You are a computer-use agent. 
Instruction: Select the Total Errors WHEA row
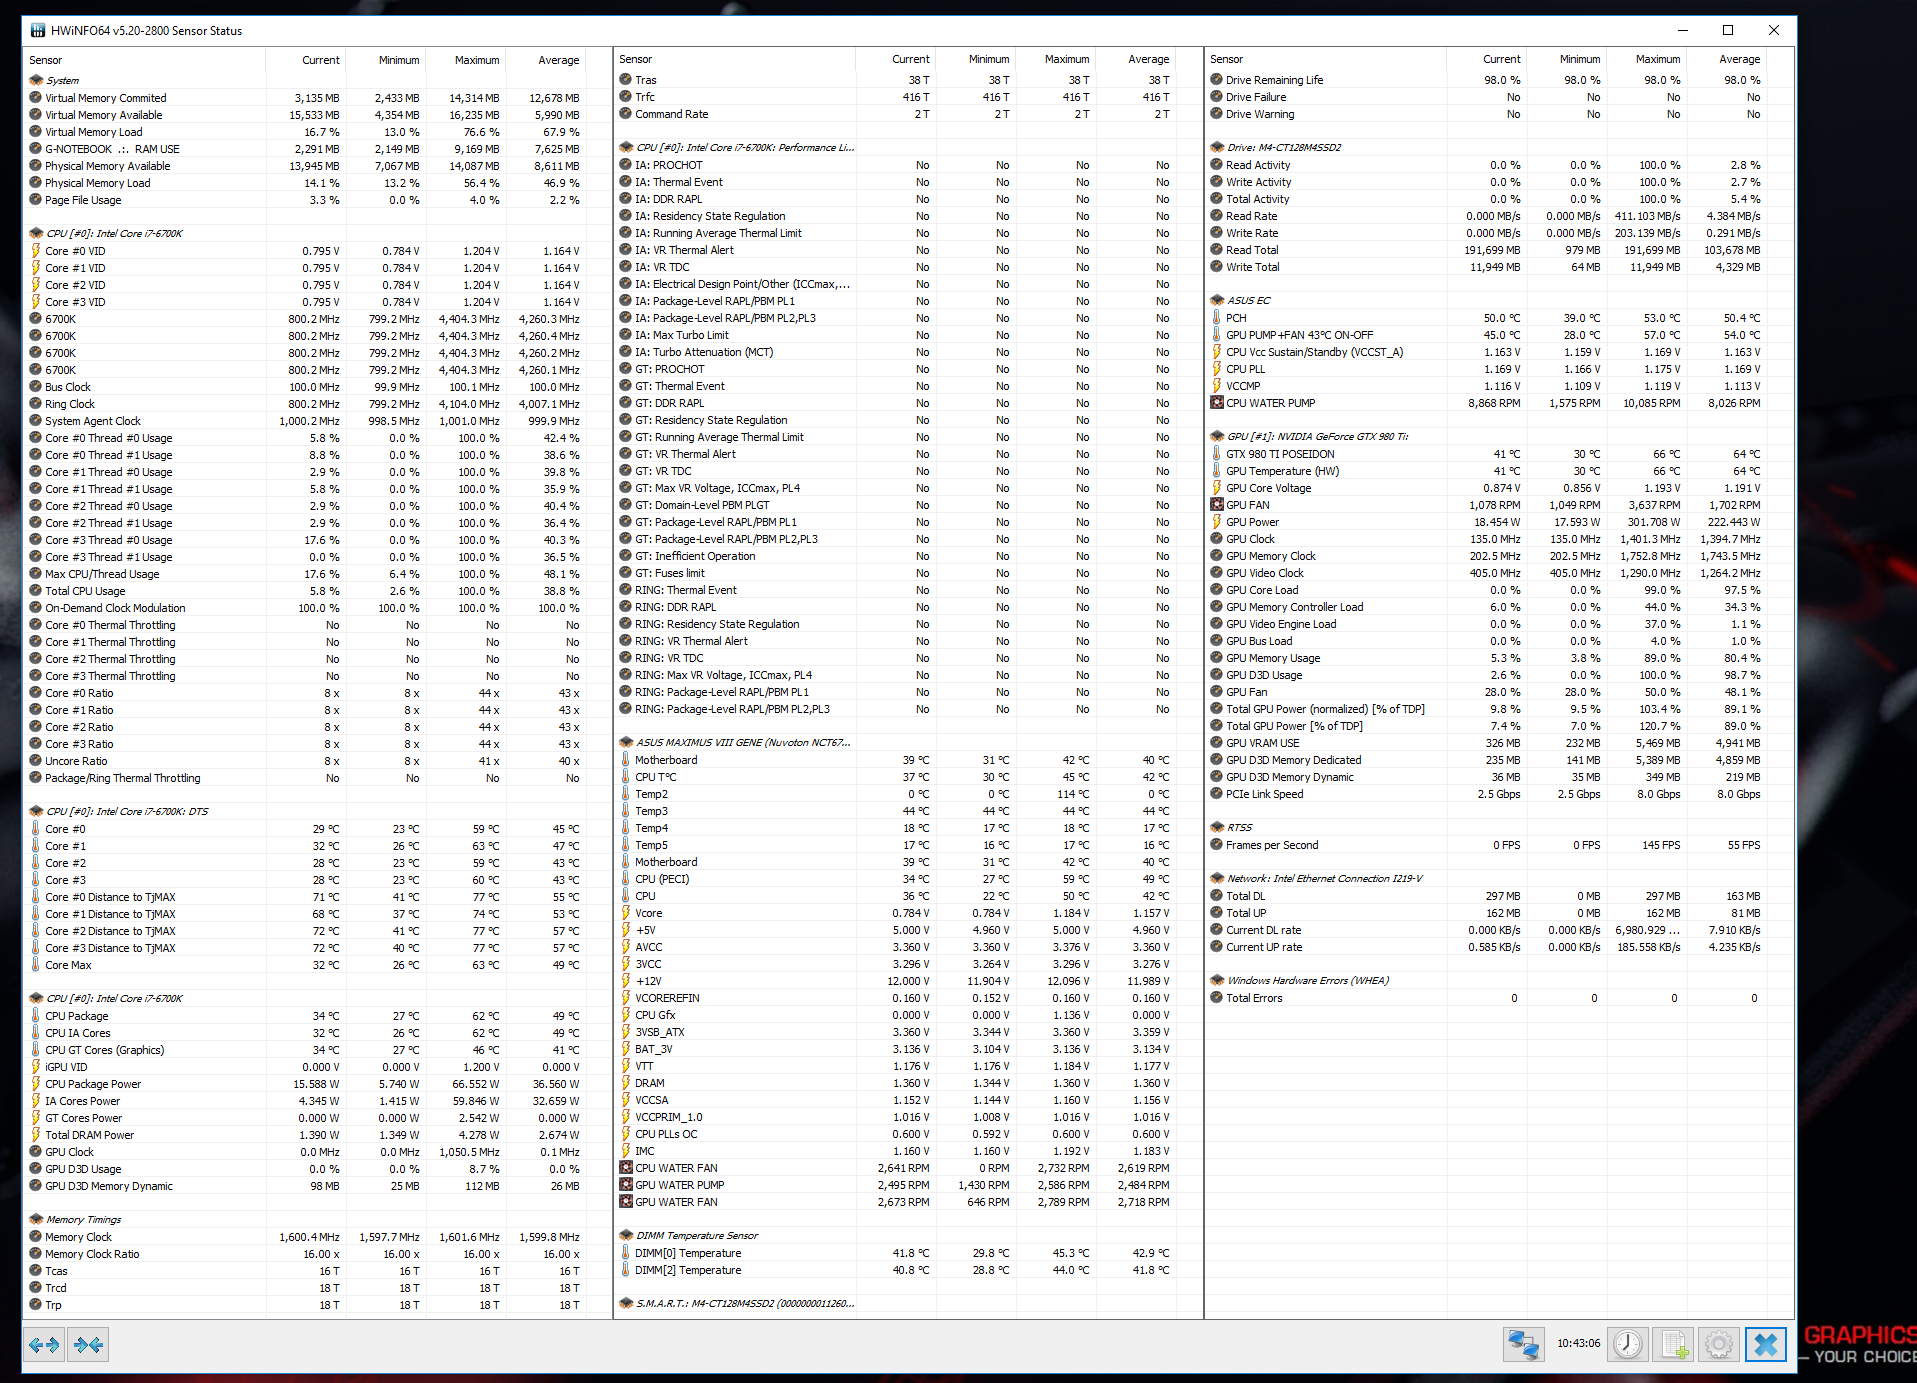pos(1254,998)
